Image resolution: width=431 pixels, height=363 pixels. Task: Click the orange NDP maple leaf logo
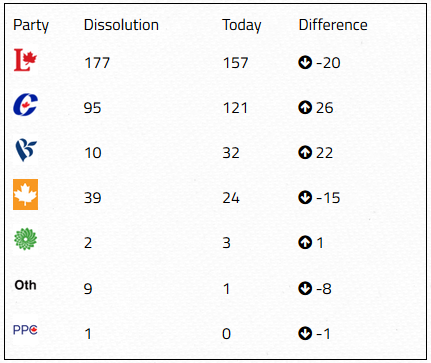click(x=25, y=195)
